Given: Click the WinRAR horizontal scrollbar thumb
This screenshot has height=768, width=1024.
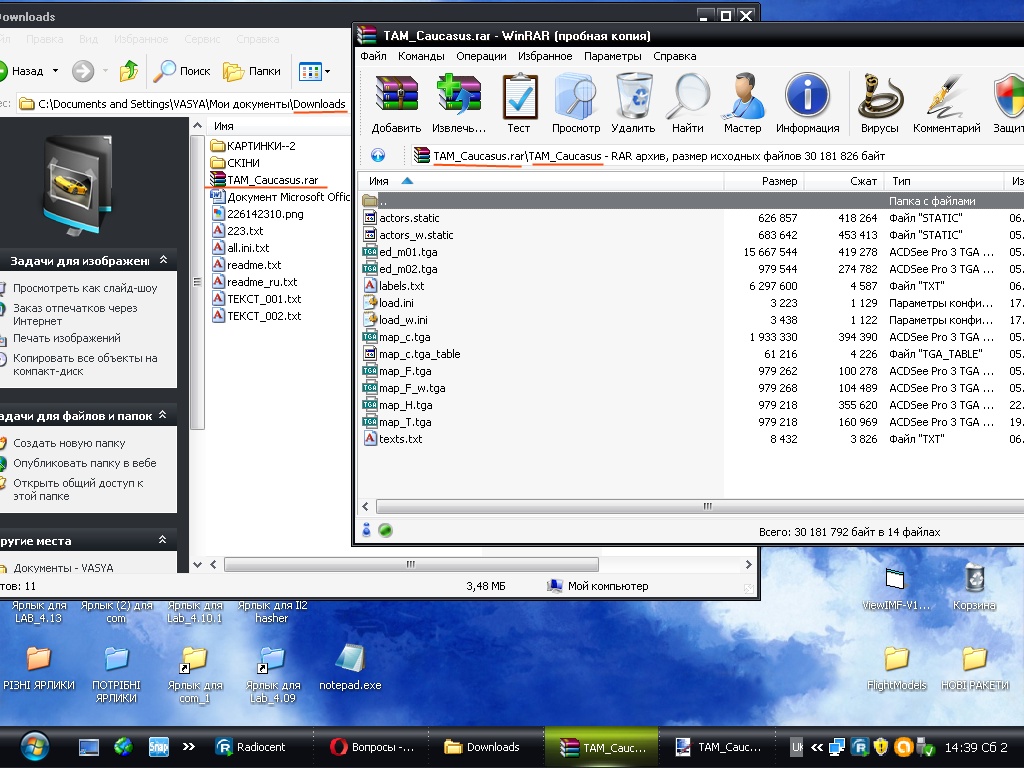Looking at the screenshot, I should 708,507.
